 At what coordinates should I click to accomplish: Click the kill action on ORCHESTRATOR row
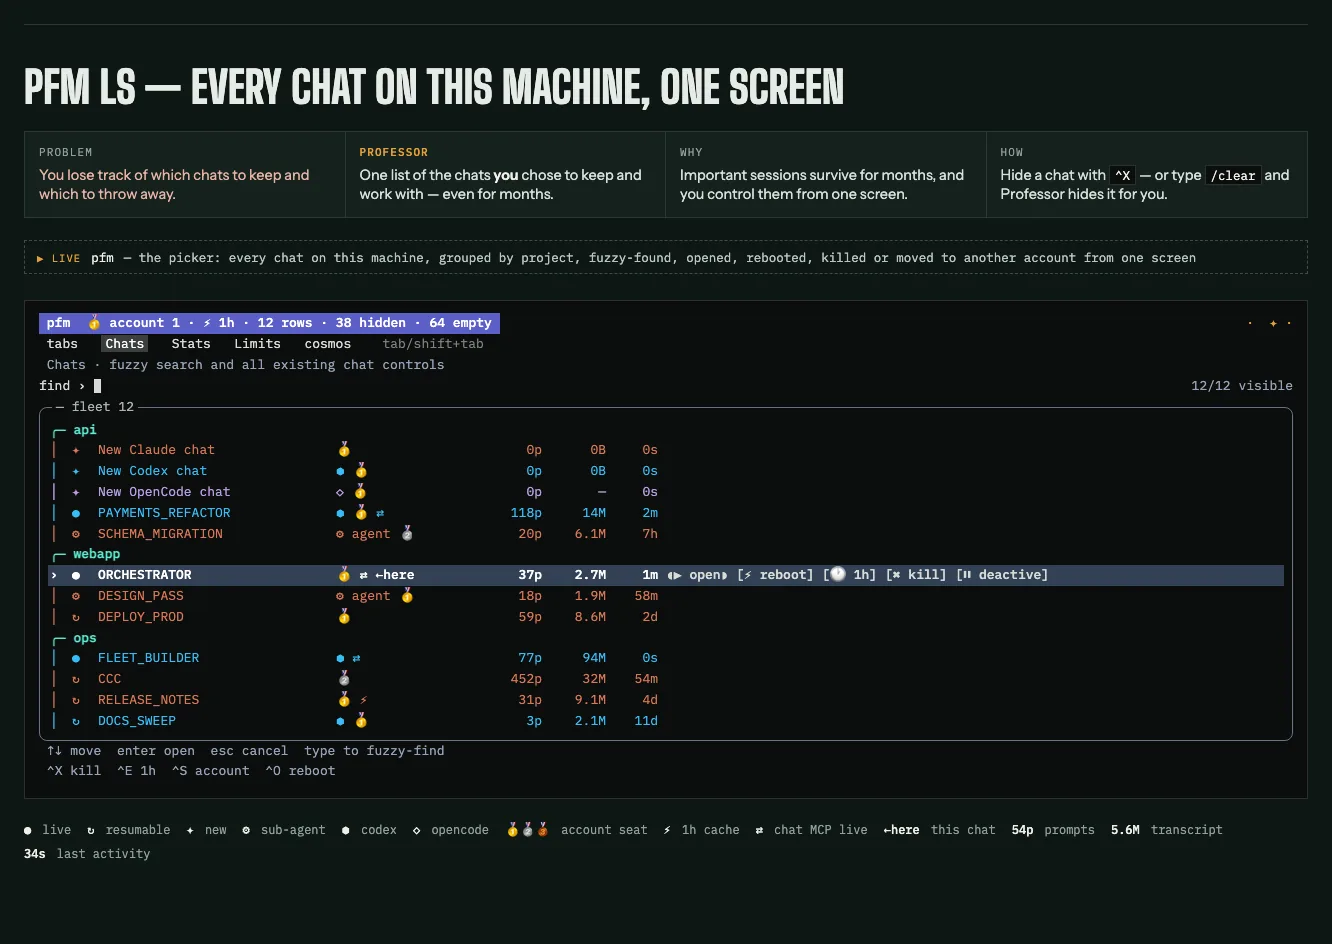(917, 575)
